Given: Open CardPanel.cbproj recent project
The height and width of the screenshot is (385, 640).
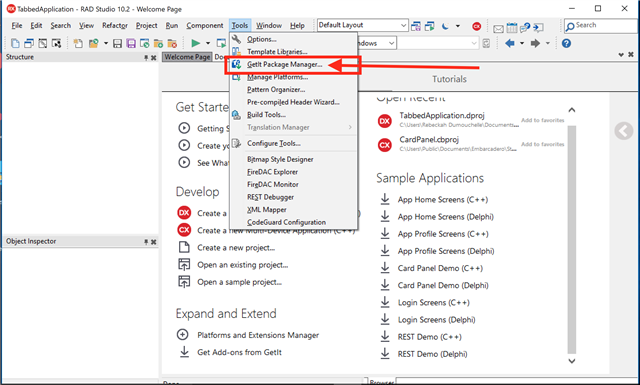Looking at the screenshot, I should [x=429, y=140].
